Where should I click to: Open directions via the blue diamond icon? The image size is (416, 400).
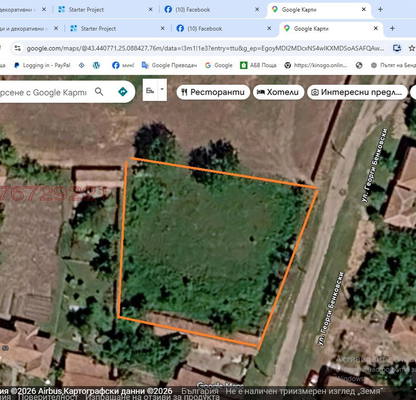123,92
